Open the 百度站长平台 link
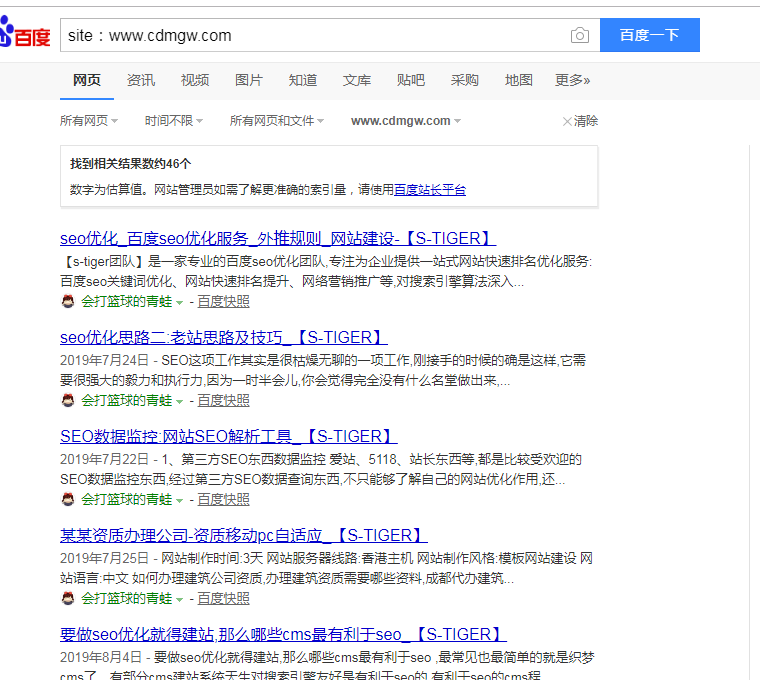This screenshot has height=680, width=760. [x=430, y=190]
